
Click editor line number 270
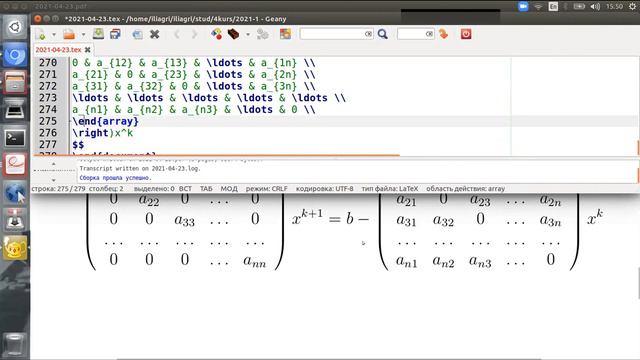coord(48,63)
